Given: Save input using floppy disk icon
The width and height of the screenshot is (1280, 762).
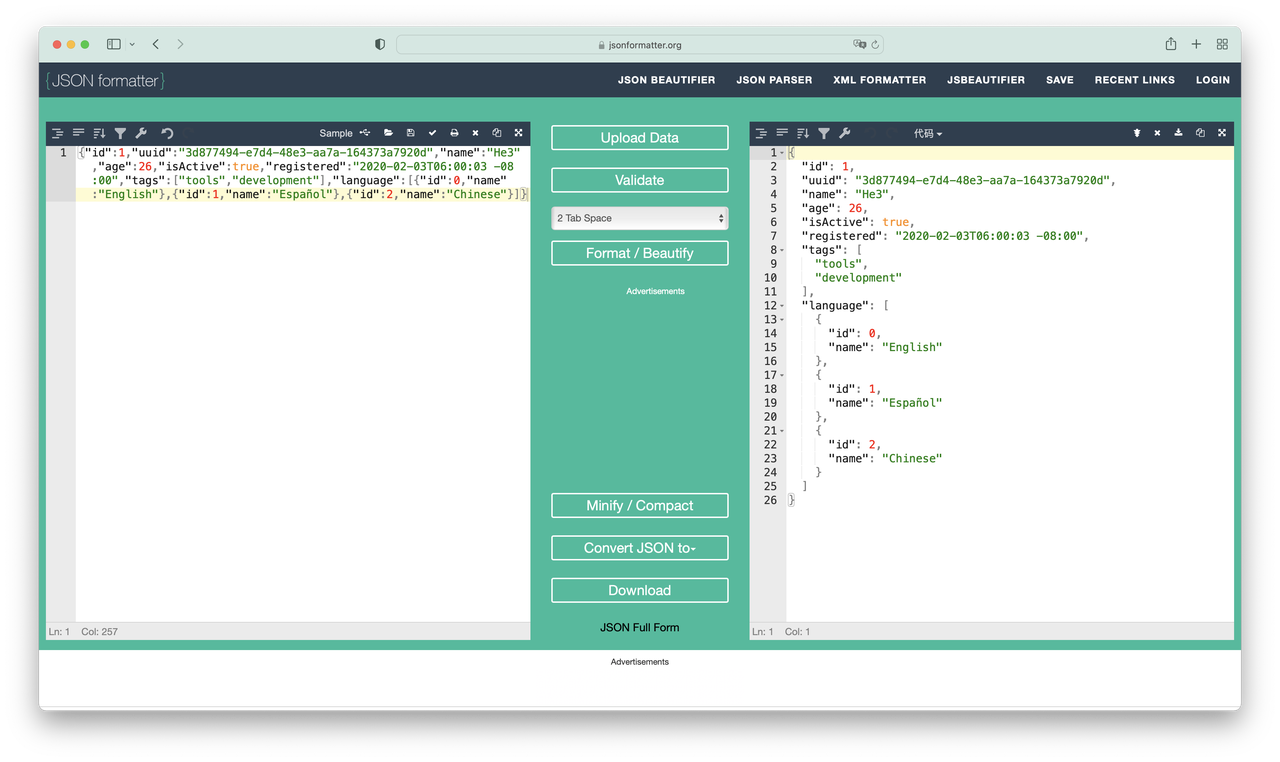Looking at the screenshot, I should [x=410, y=133].
